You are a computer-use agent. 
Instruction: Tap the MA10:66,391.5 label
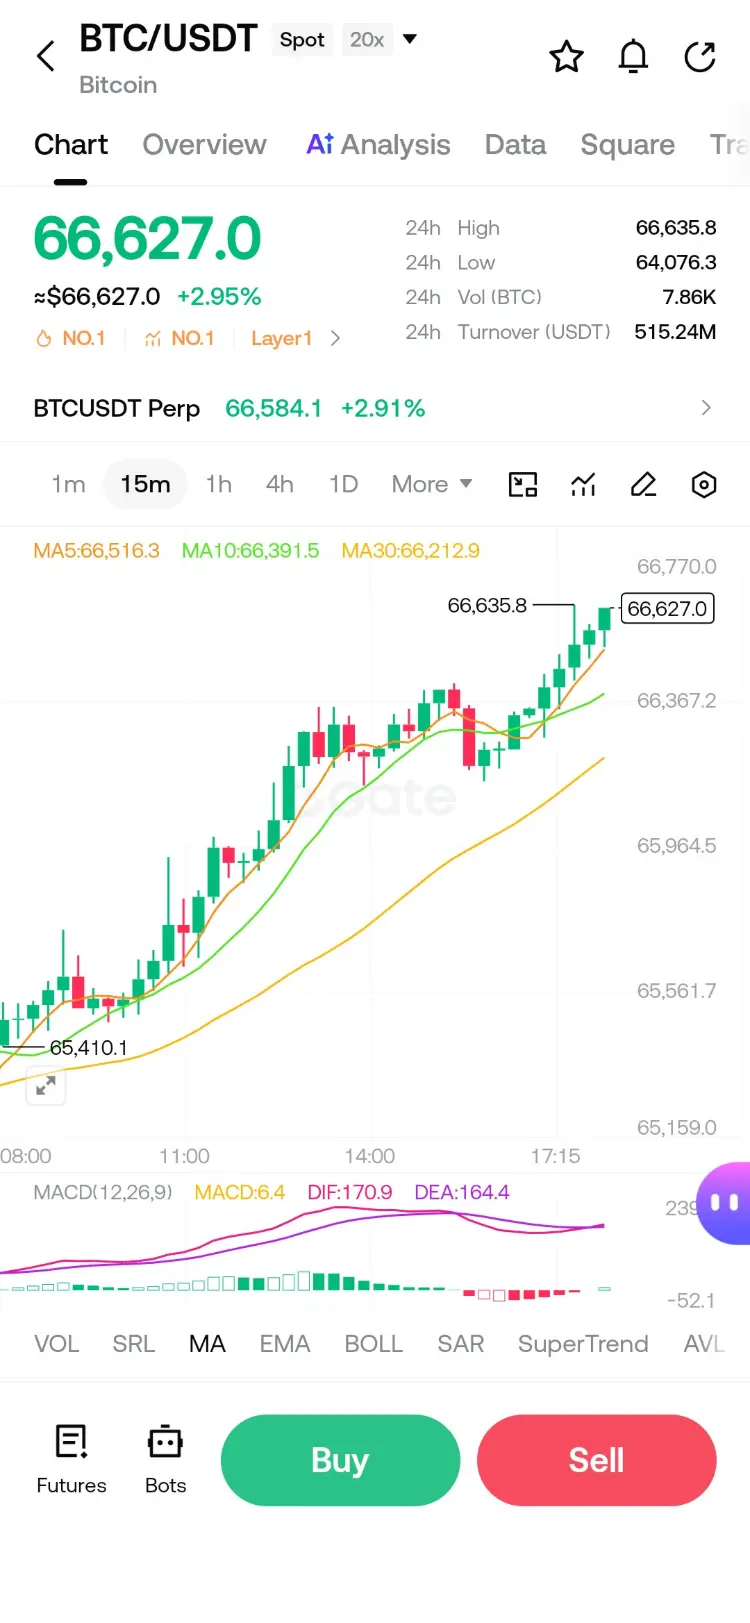[x=250, y=551]
